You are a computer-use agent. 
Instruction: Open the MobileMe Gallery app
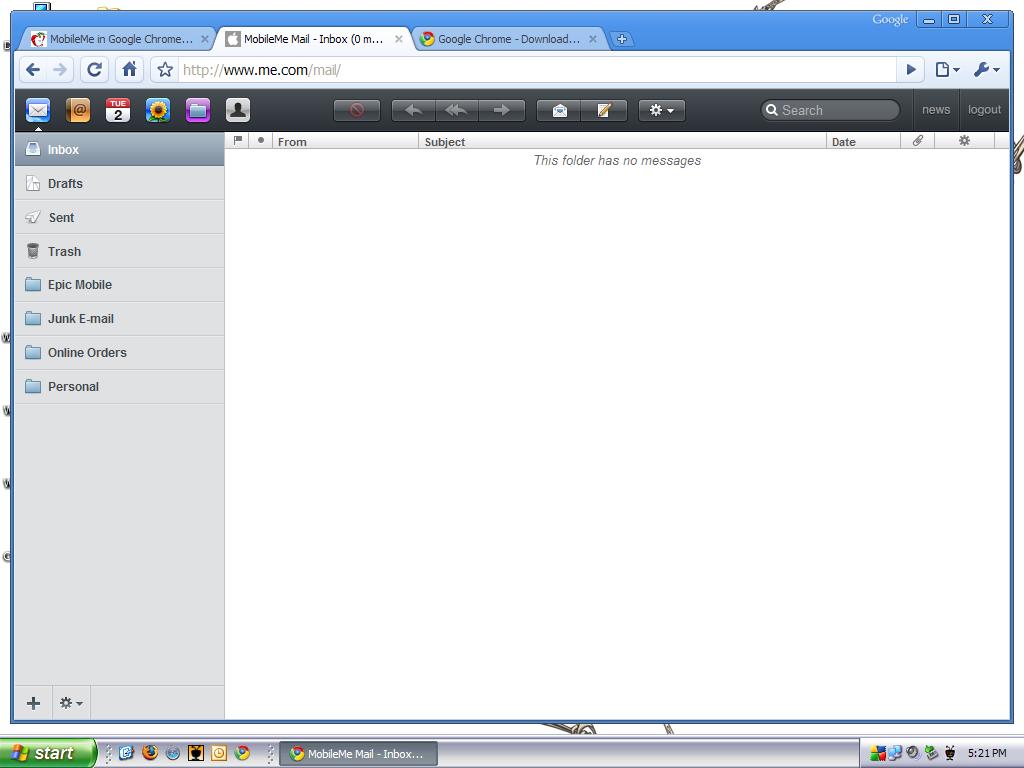coord(158,110)
